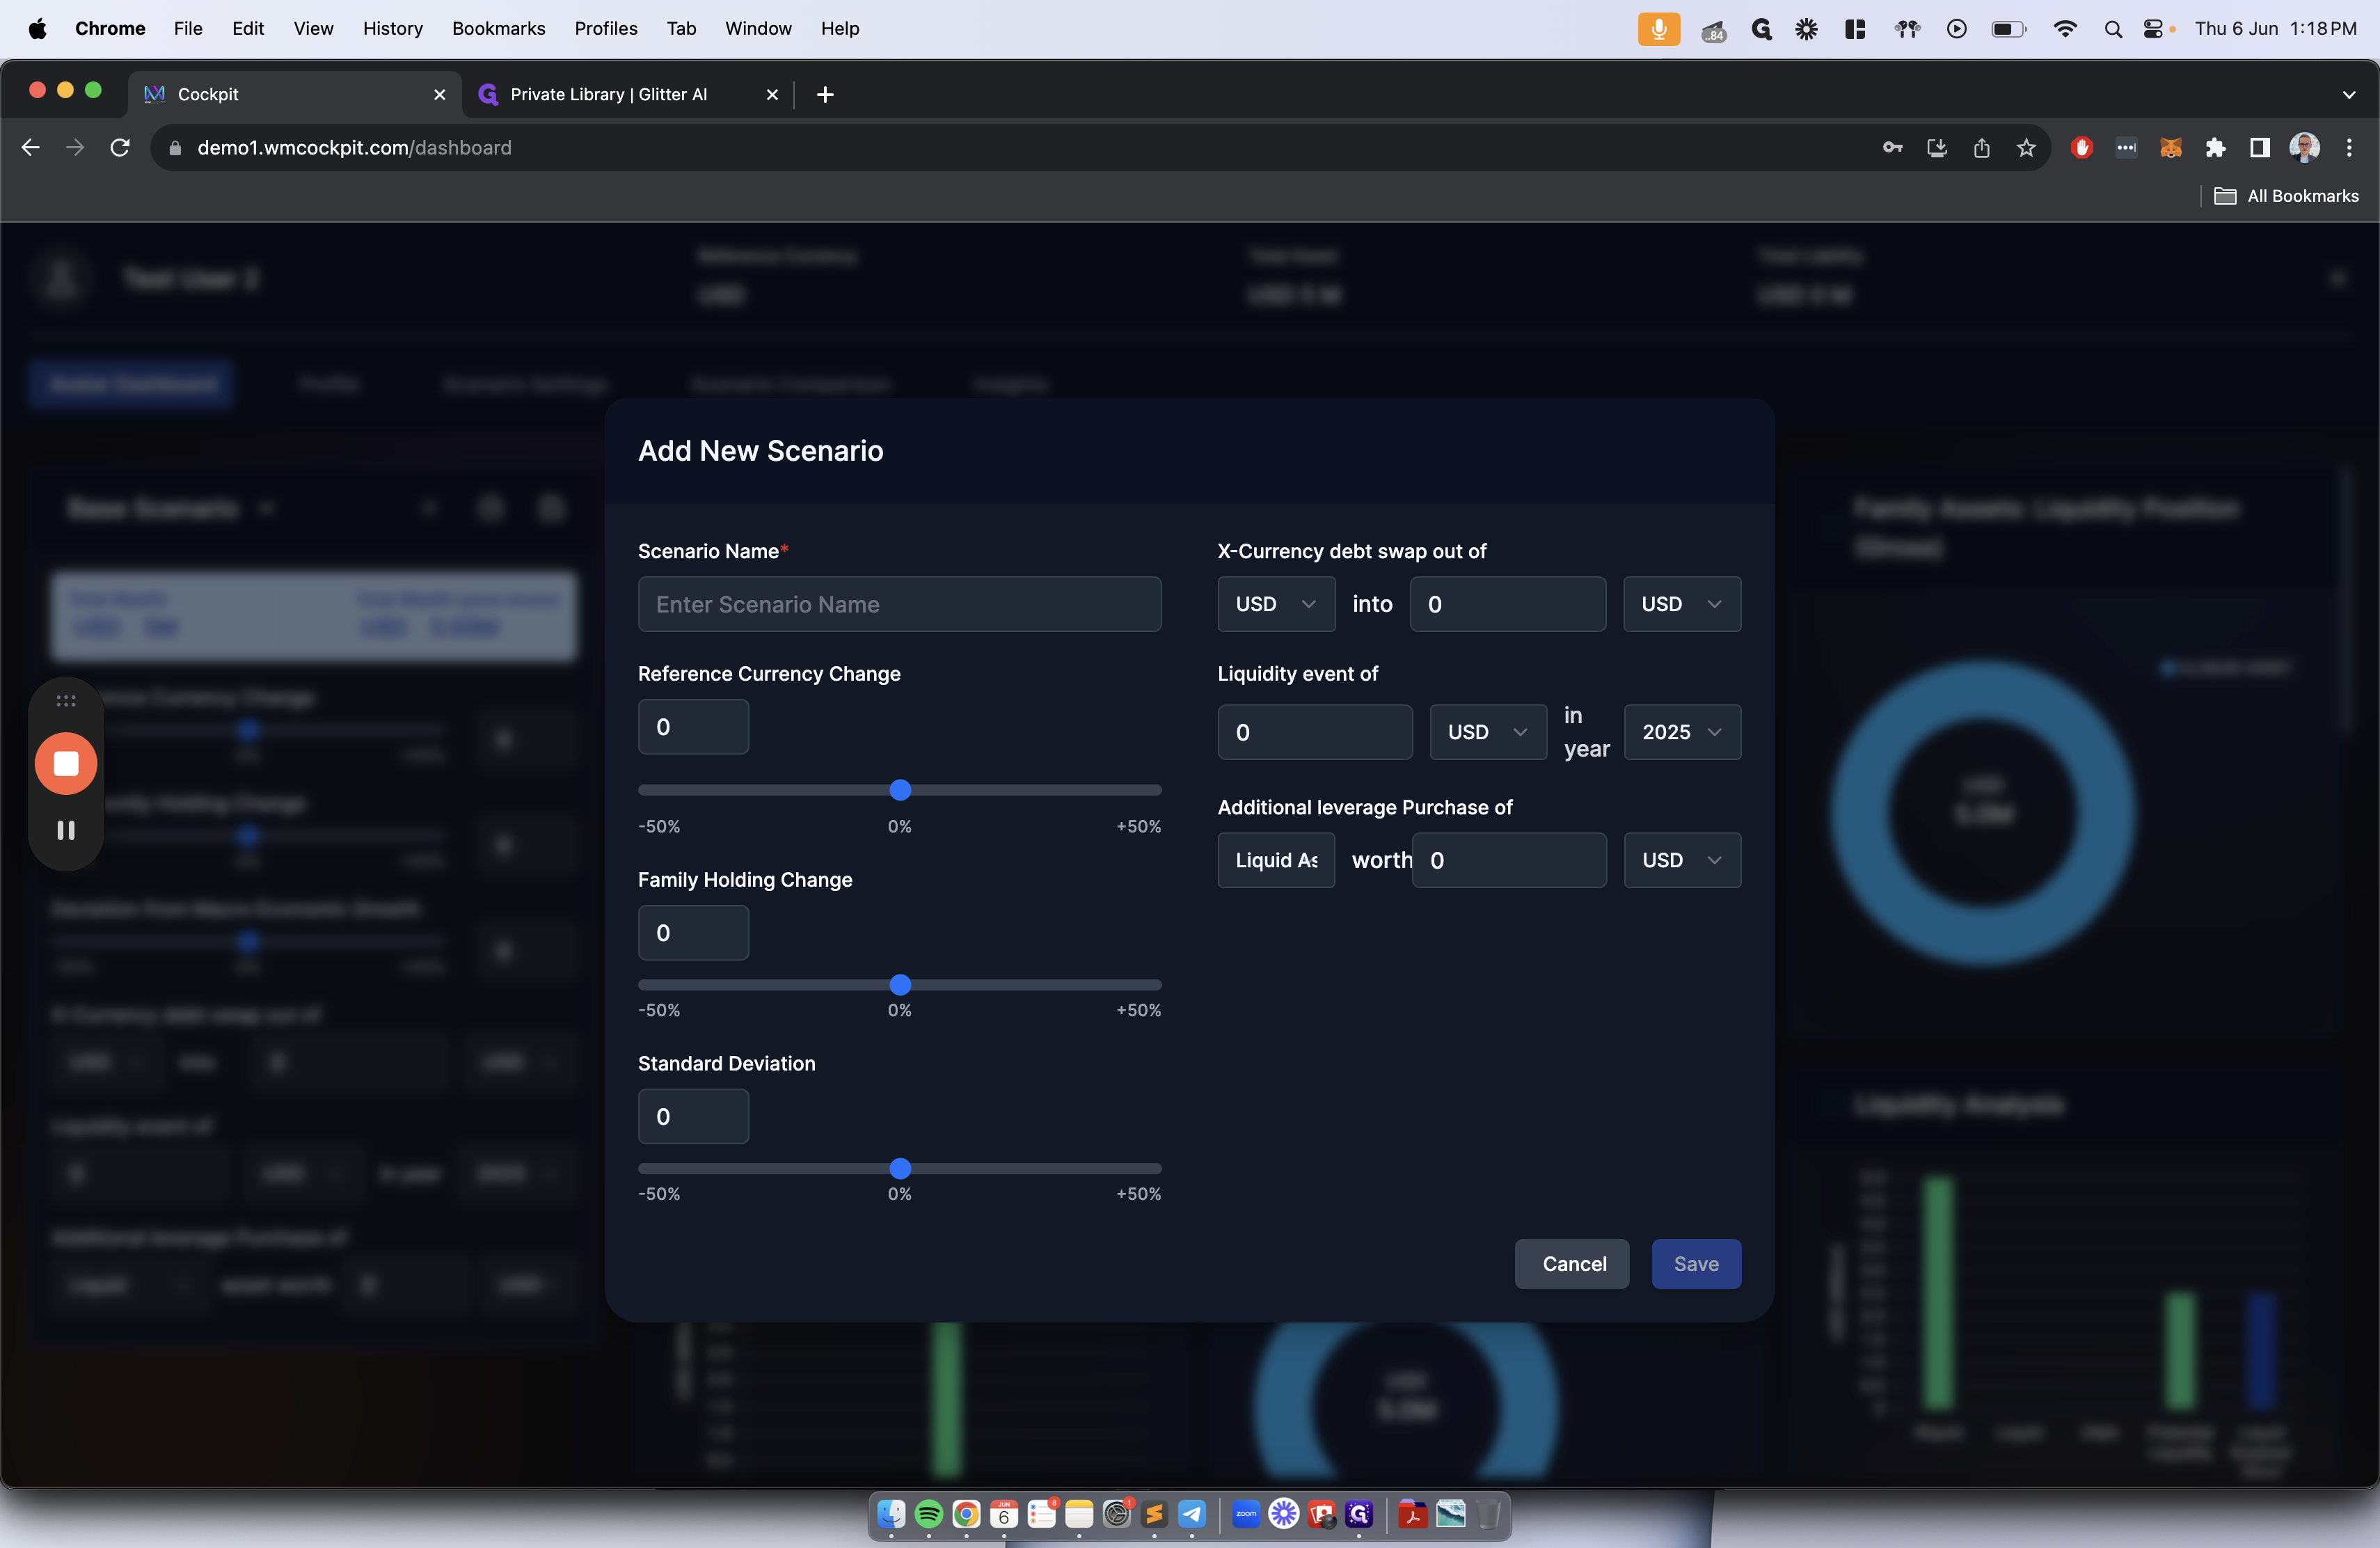The height and width of the screenshot is (1548, 2380).
Task: Open Finder from the dock
Action: click(x=891, y=1514)
